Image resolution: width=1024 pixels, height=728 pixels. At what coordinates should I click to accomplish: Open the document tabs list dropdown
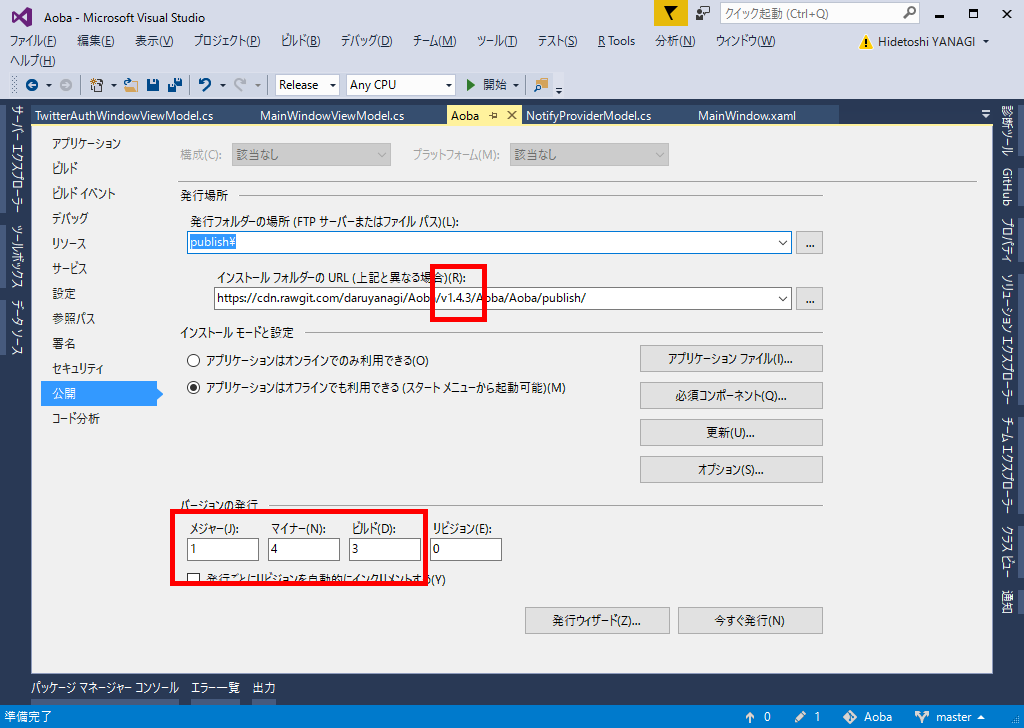[x=985, y=114]
